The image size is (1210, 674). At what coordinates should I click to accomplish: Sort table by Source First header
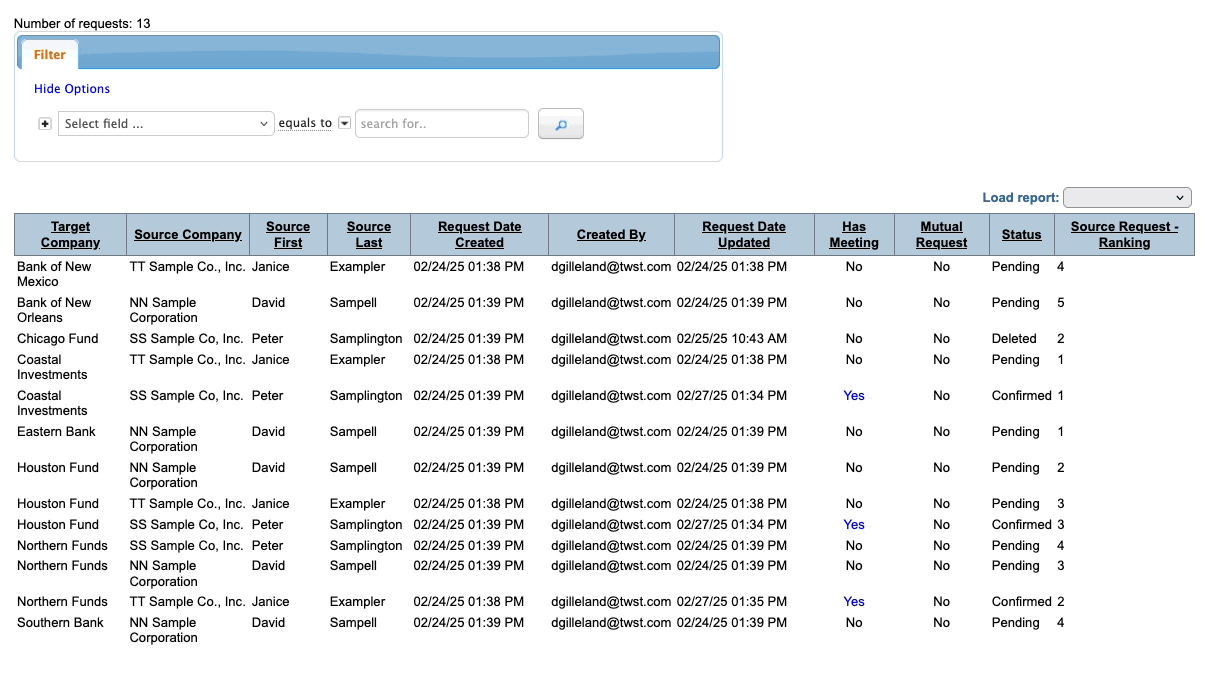coord(288,235)
